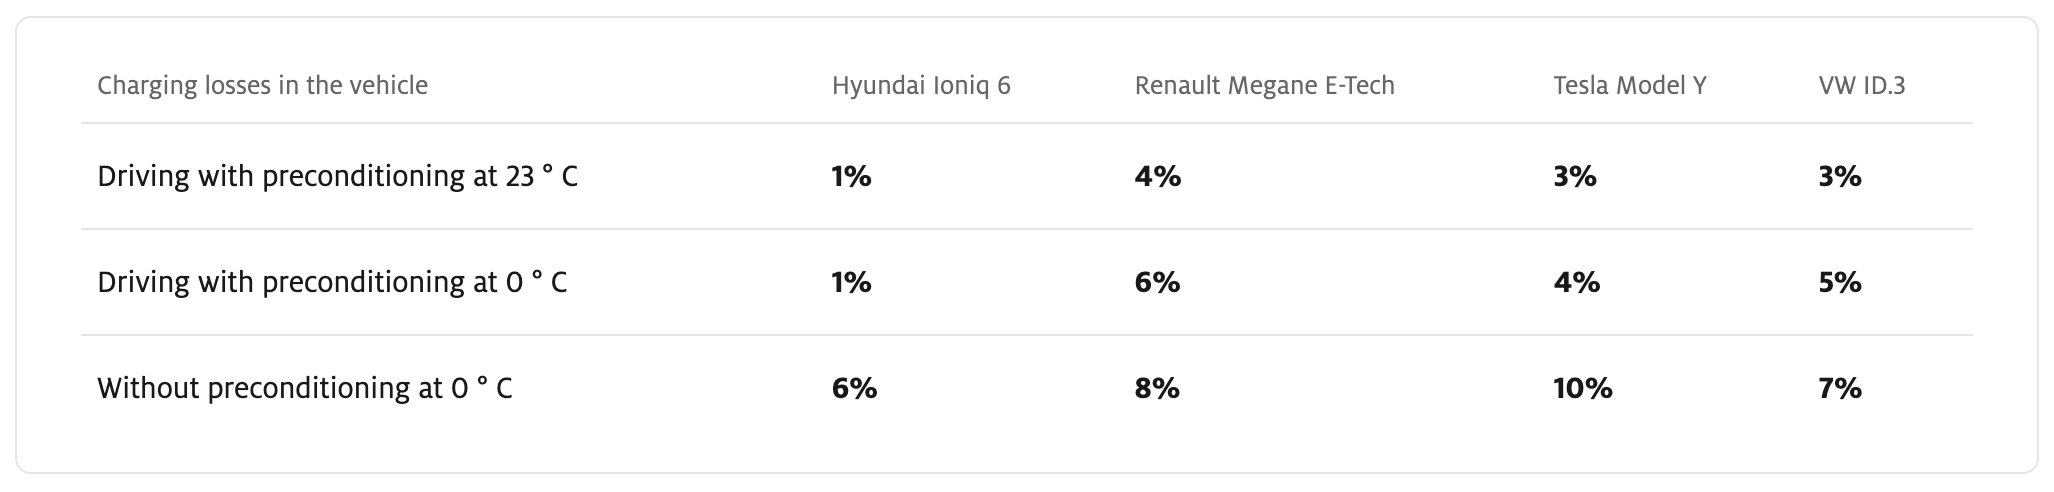
Task: Select VW ID.3 3% value at 23 °C
Action: (x=1840, y=177)
